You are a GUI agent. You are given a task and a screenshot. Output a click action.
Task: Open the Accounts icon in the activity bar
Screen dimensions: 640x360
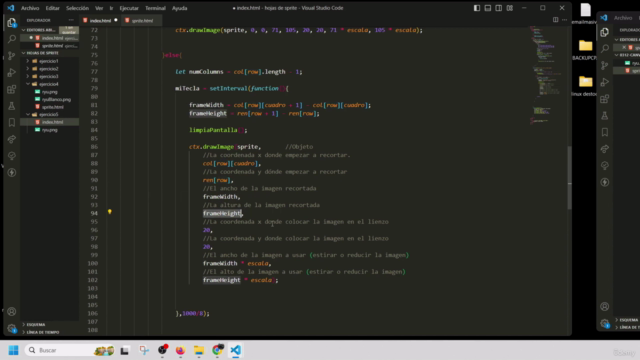(11, 311)
